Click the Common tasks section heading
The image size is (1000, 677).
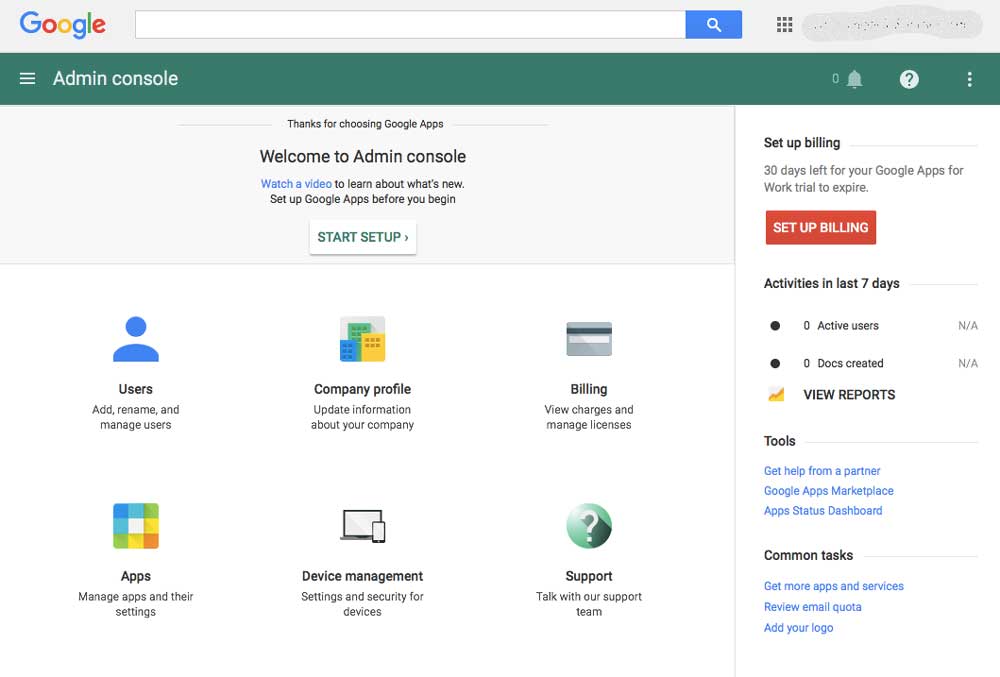point(808,555)
